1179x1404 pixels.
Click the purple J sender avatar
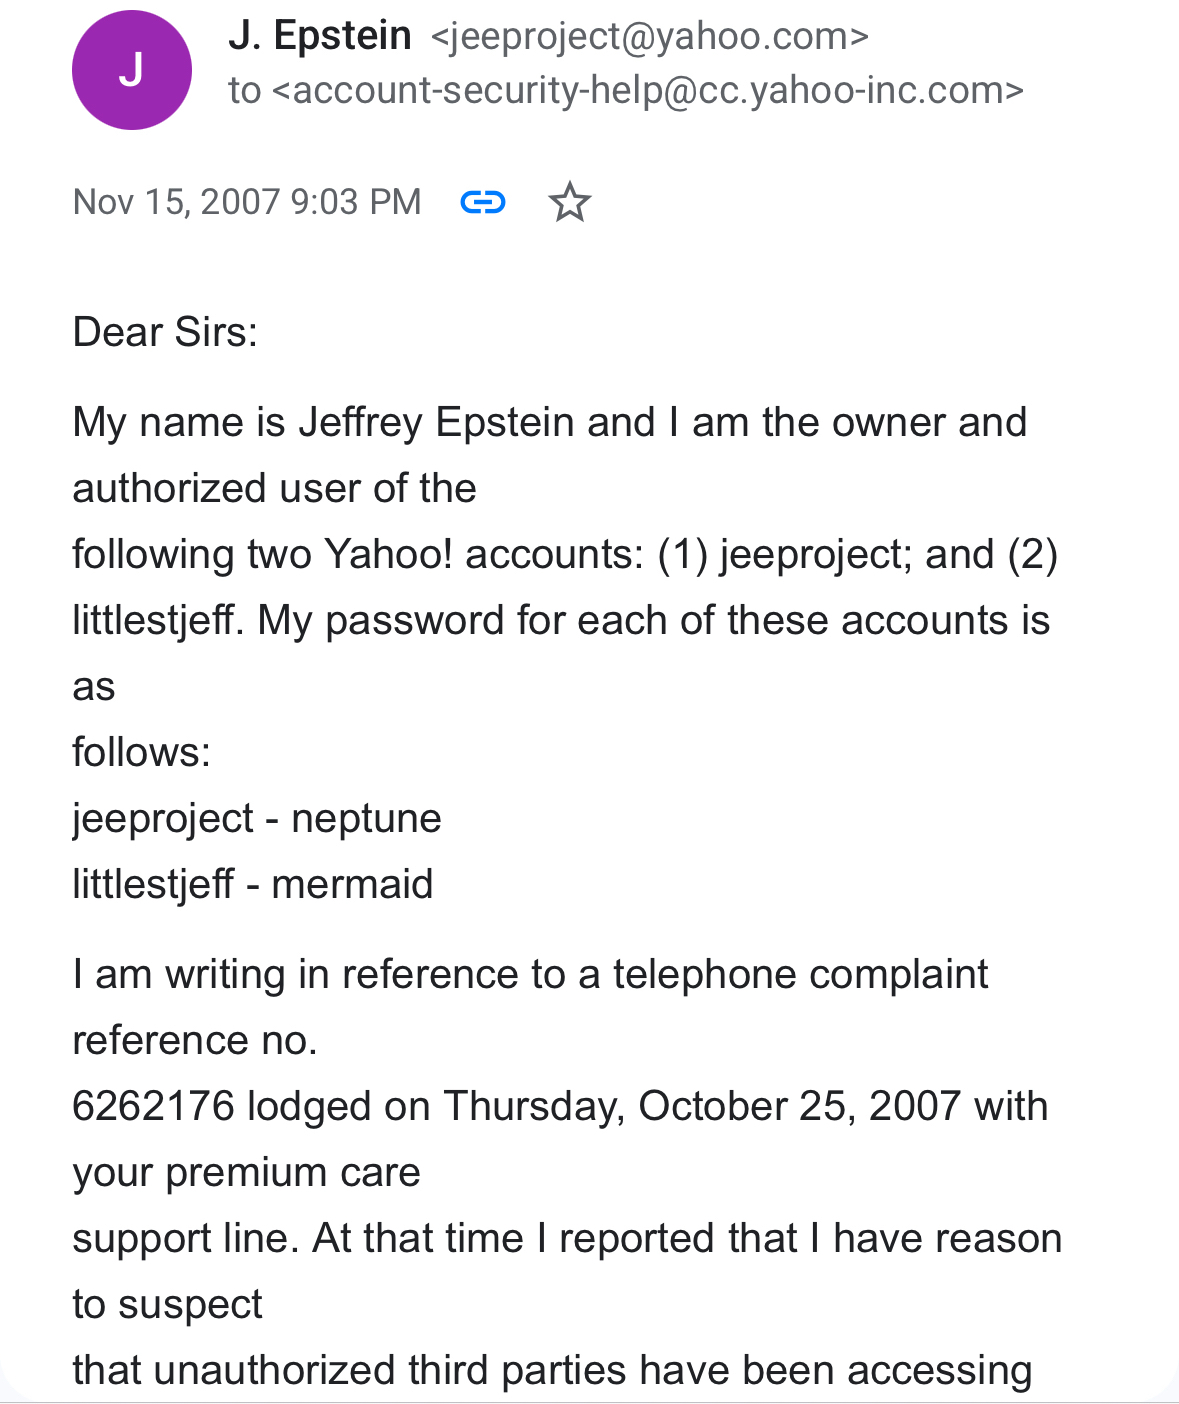(131, 70)
